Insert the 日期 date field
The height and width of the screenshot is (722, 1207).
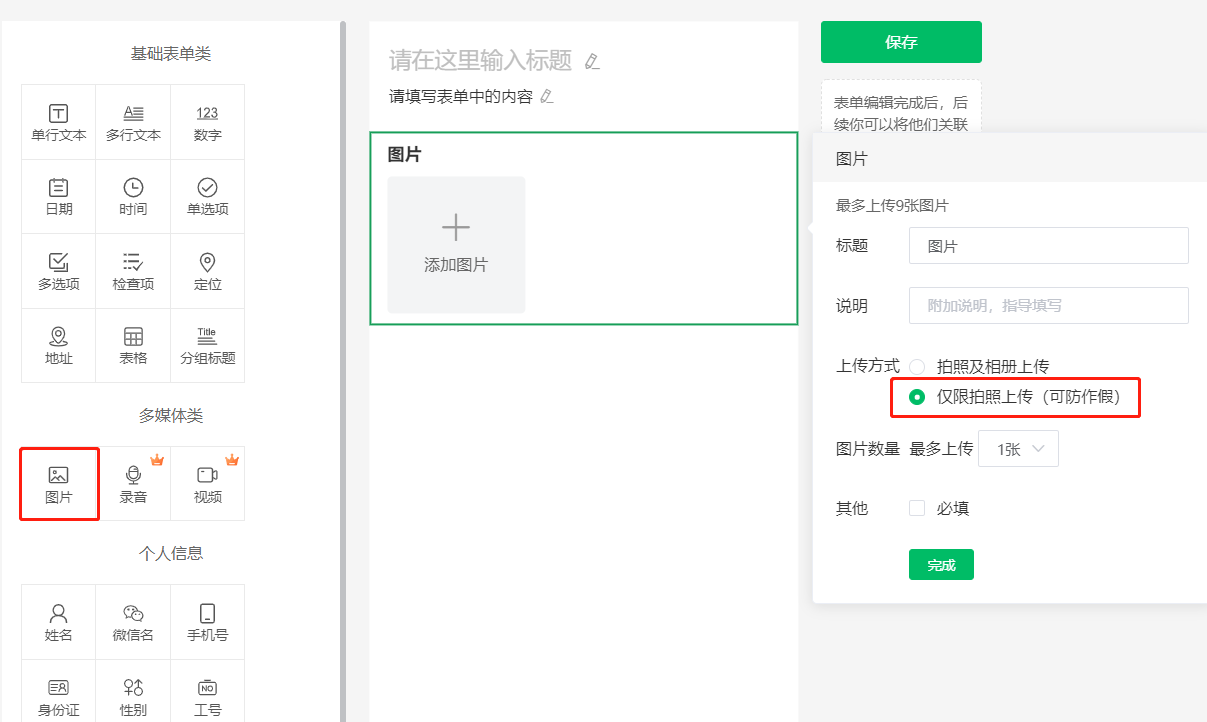point(59,197)
